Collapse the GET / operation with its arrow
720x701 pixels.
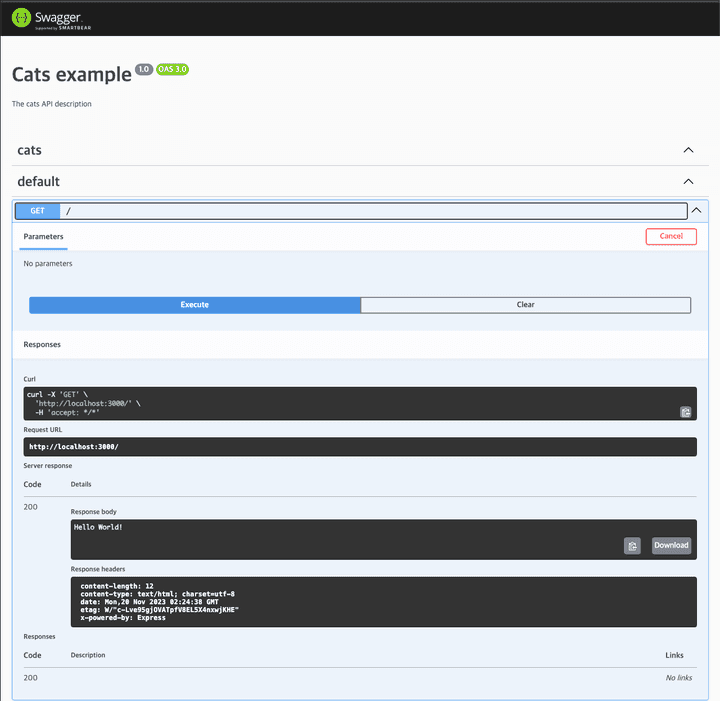697,211
